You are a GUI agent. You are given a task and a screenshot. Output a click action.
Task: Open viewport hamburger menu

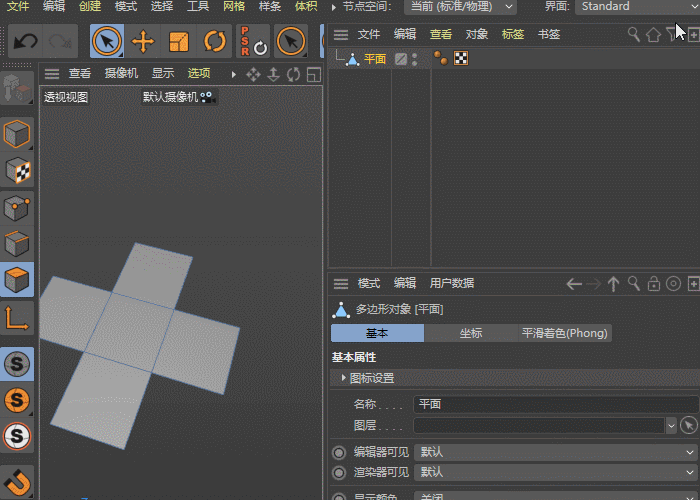(52, 74)
